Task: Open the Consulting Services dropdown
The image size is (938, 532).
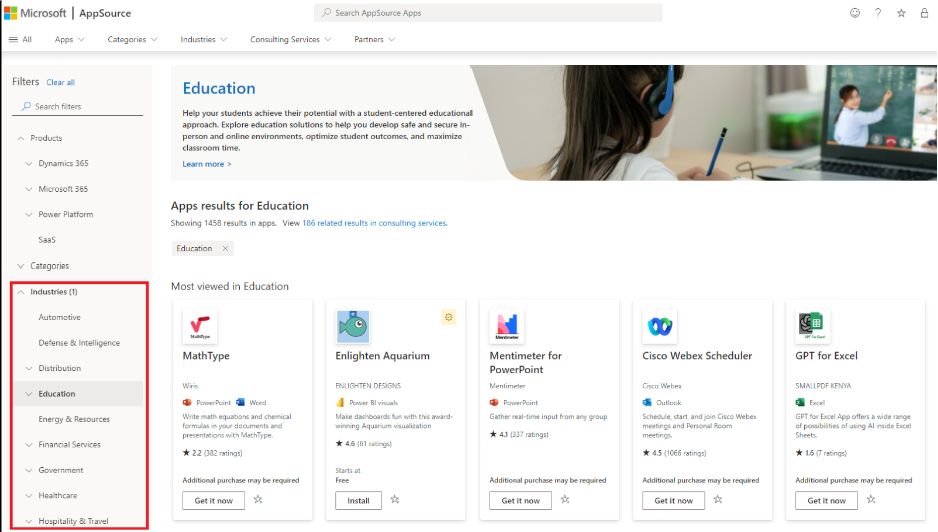Action: 290,39
